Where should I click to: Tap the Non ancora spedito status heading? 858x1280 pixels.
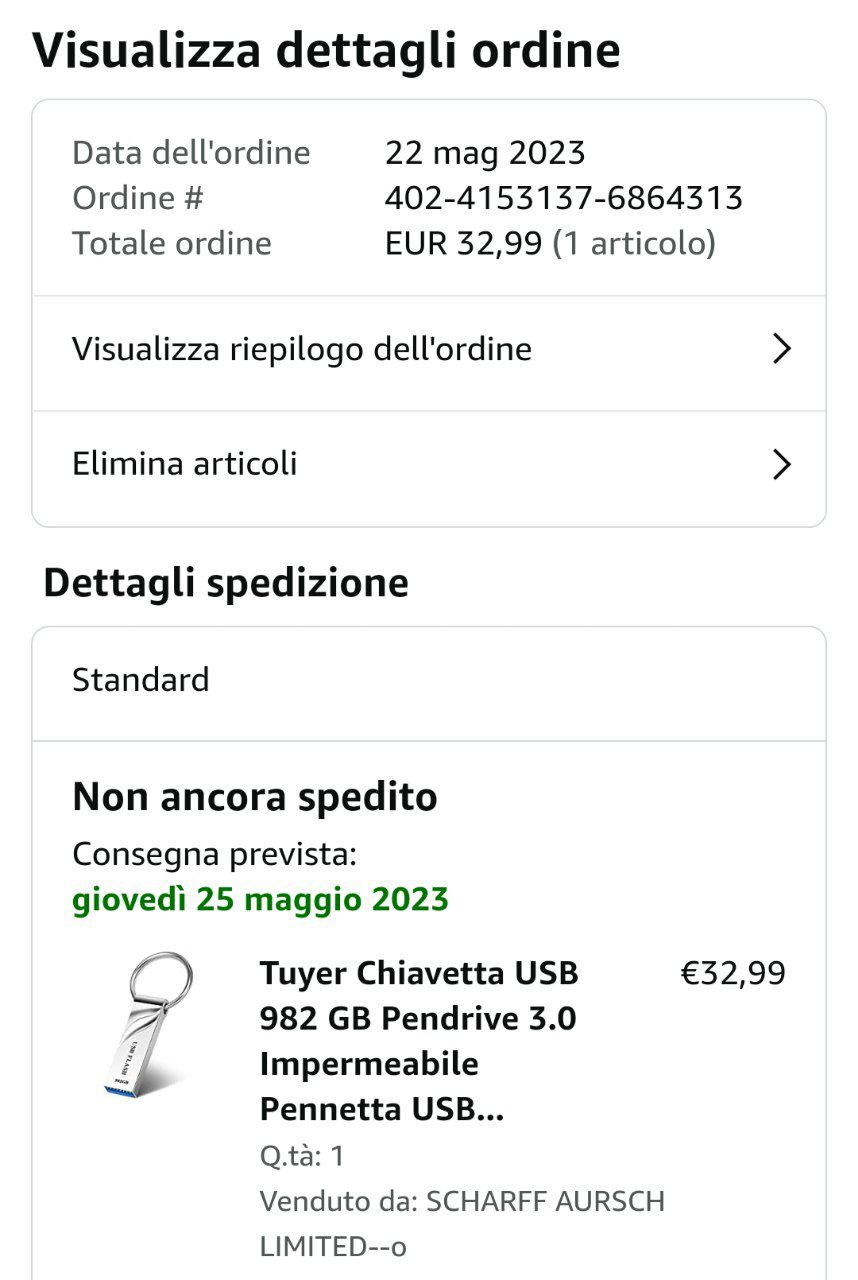click(255, 798)
